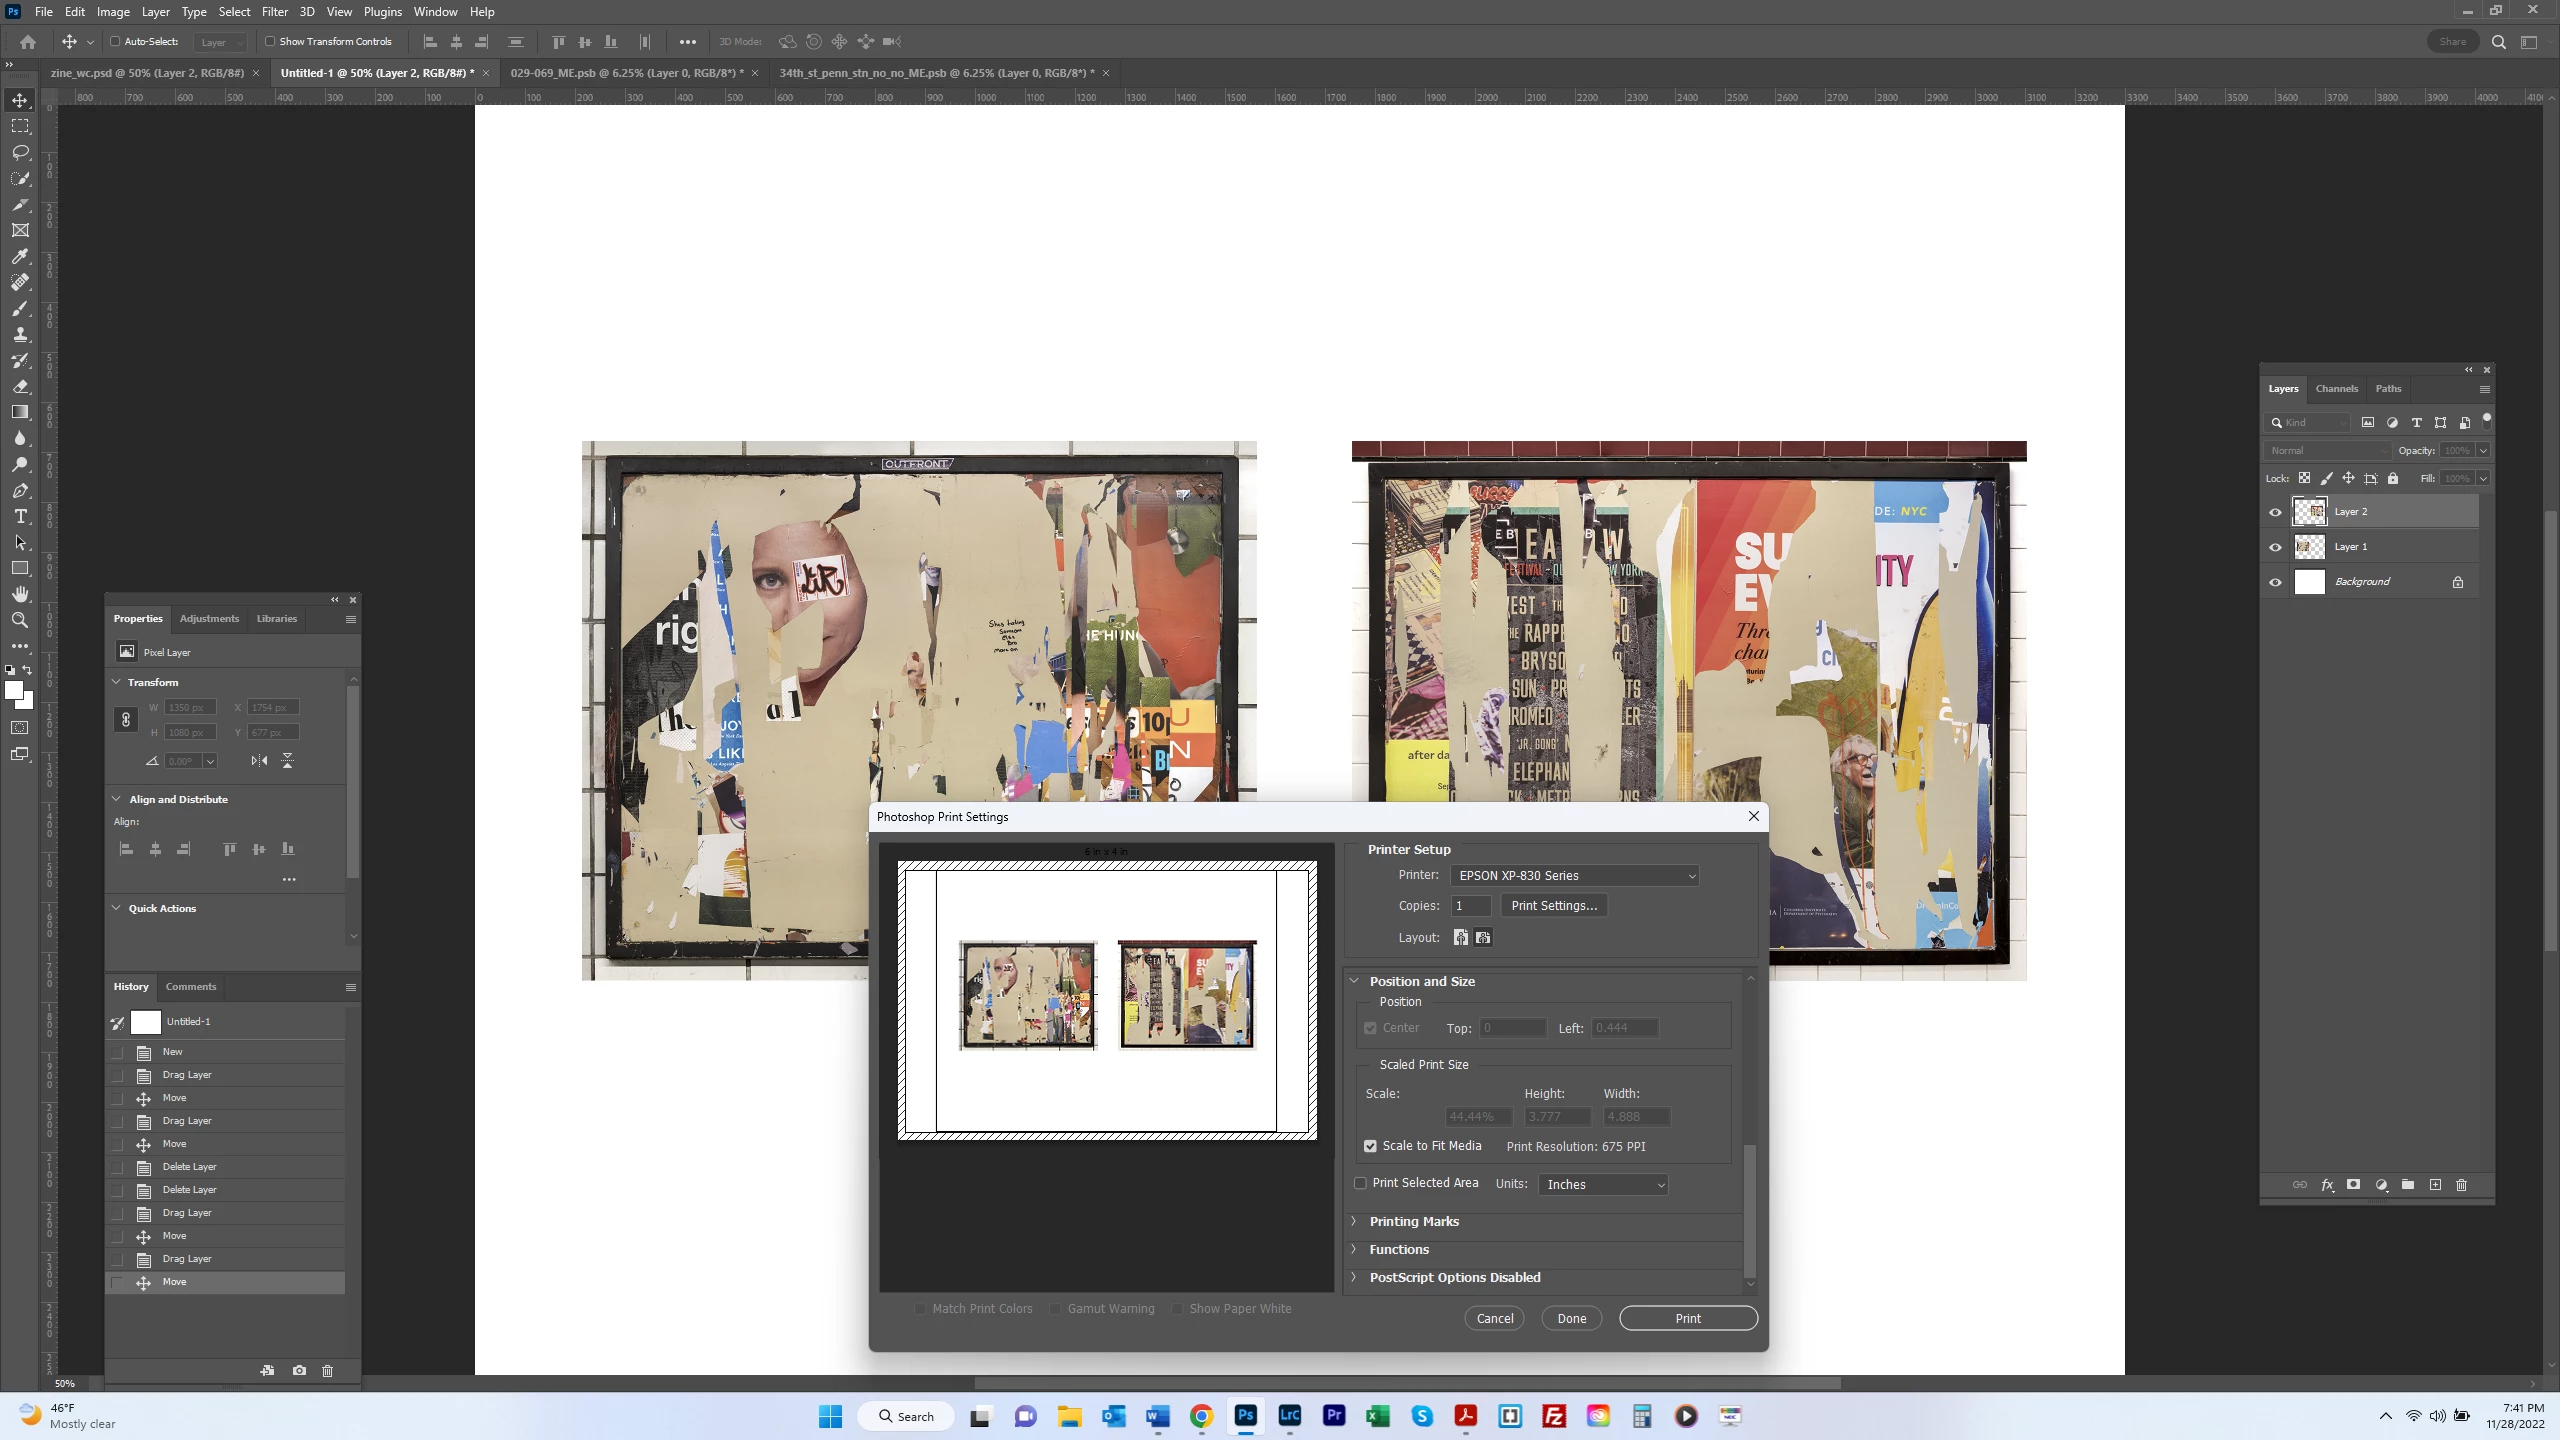The width and height of the screenshot is (2560, 1440).
Task: Click the Print Settings... button
Action: 1553,905
